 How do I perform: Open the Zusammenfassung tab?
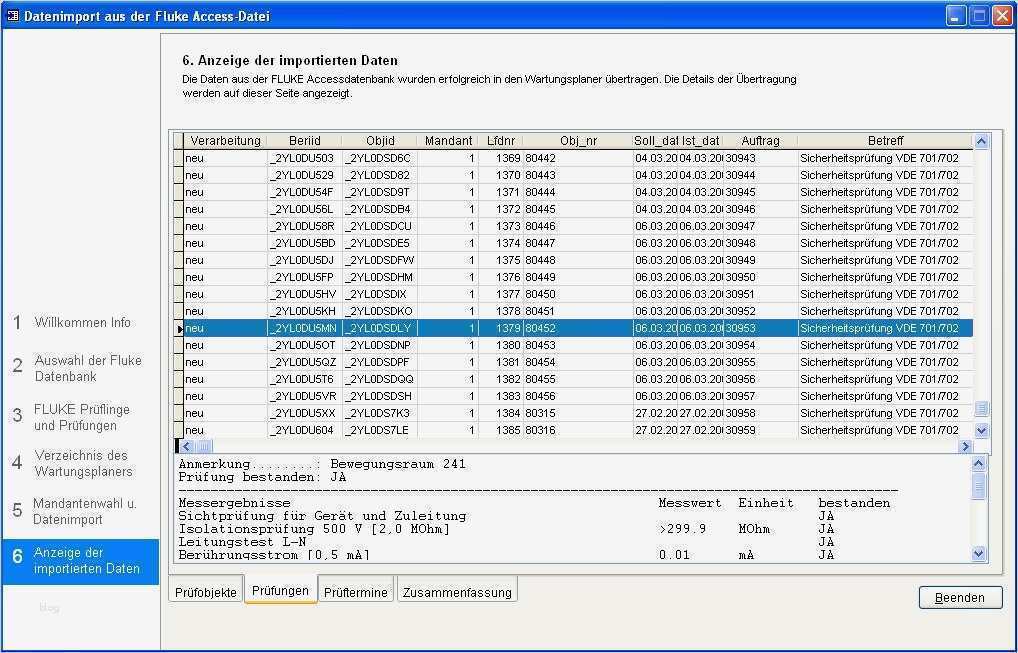coord(457,592)
